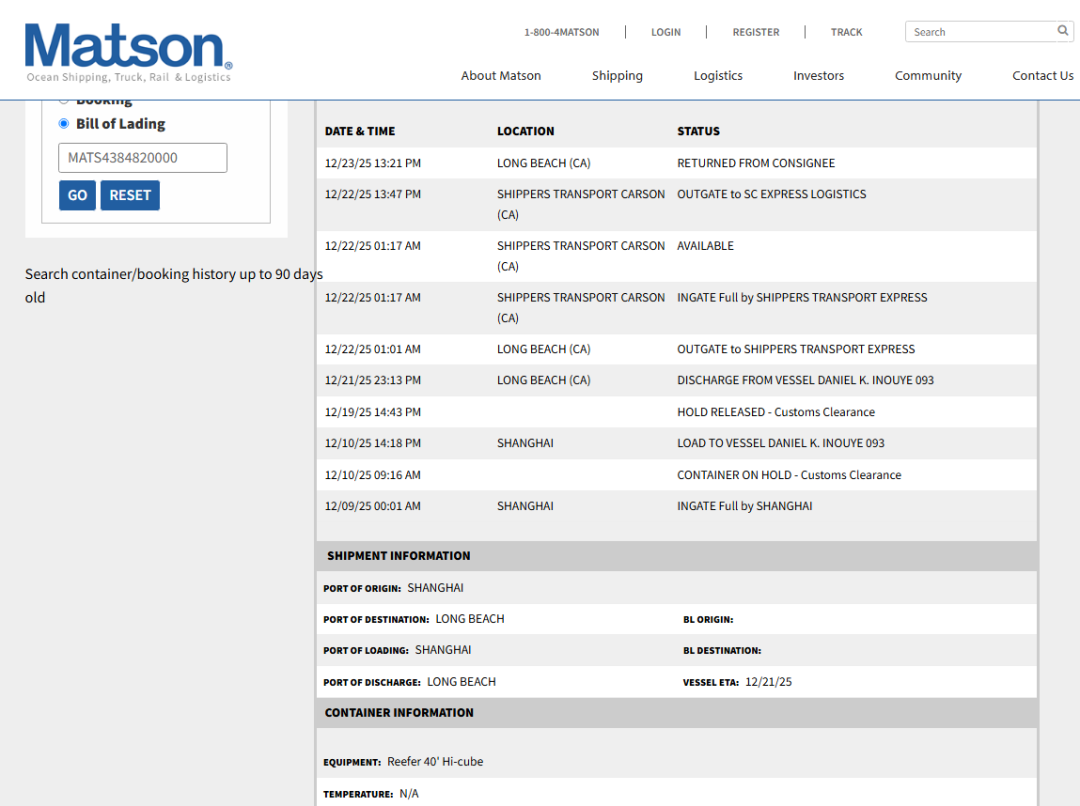
Task: Click the 1-800-4MATSON phone link
Action: tap(561, 32)
